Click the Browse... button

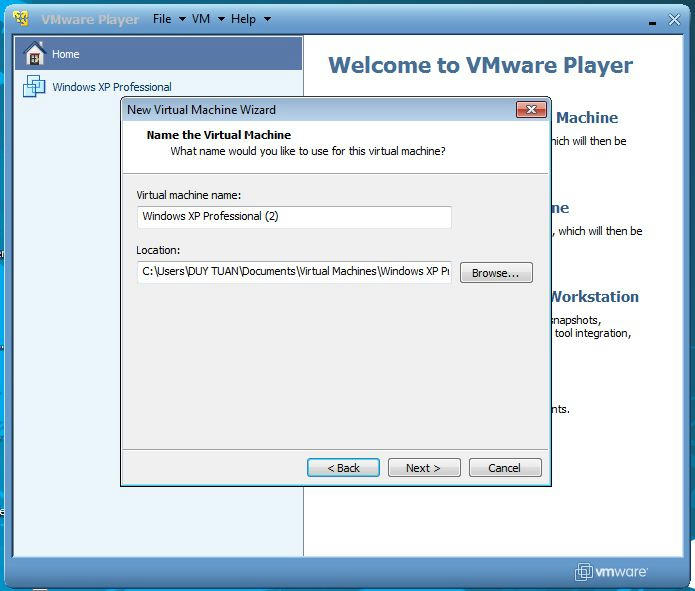coord(496,273)
